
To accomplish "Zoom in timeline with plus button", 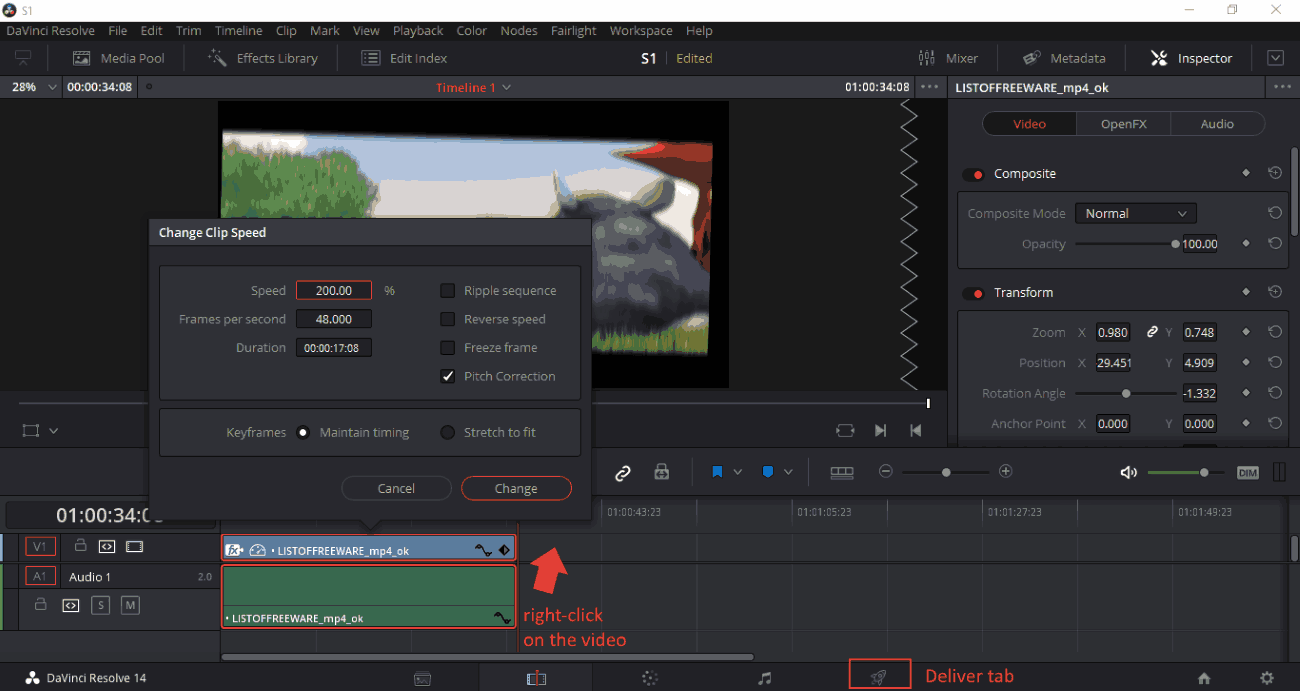I will pyautogui.click(x=1006, y=472).
